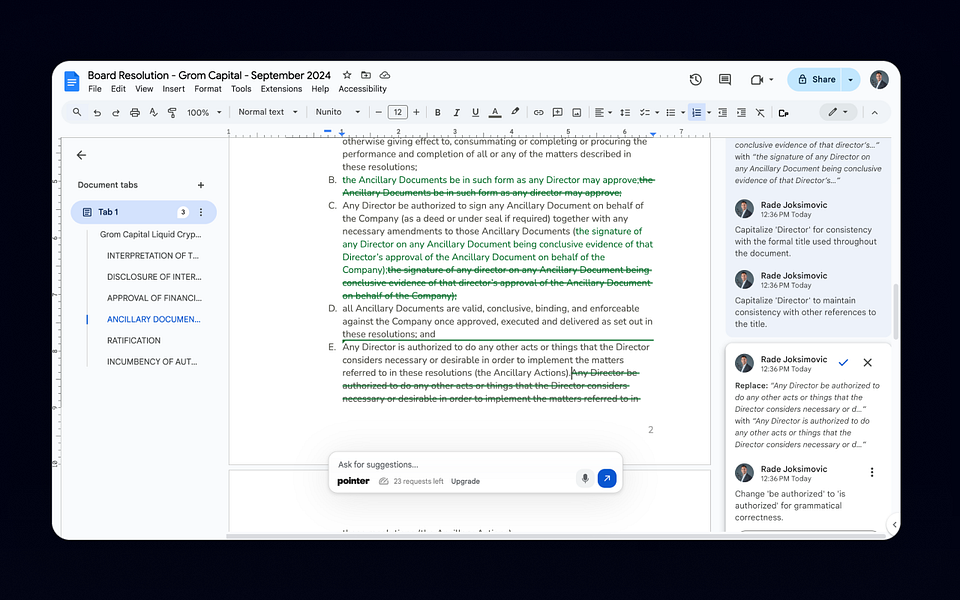Click the Upgrade link in the Pointer bar

(465, 480)
